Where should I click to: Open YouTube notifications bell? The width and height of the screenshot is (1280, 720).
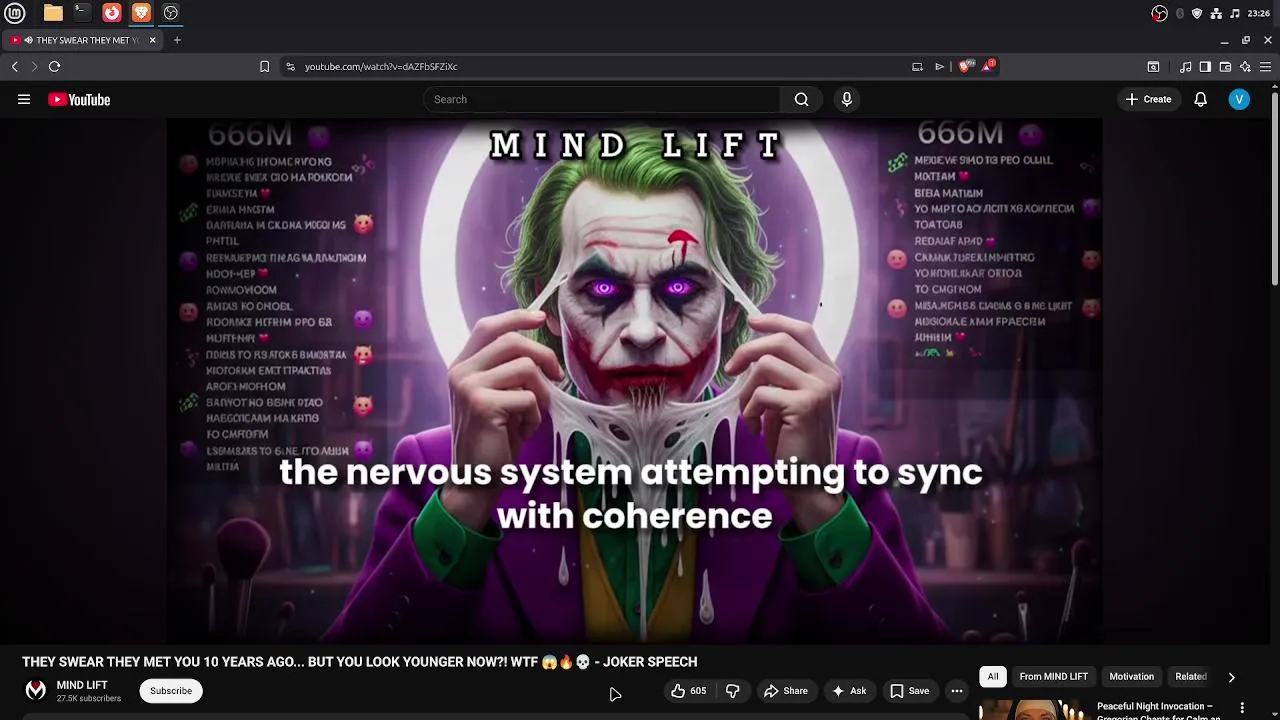coord(1200,99)
